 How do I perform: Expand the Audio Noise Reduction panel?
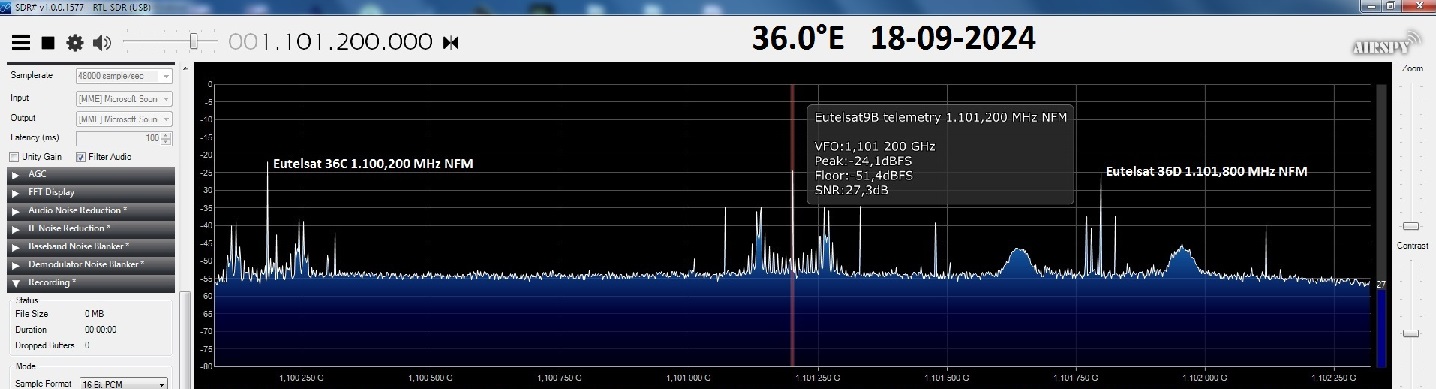tap(91, 210)
